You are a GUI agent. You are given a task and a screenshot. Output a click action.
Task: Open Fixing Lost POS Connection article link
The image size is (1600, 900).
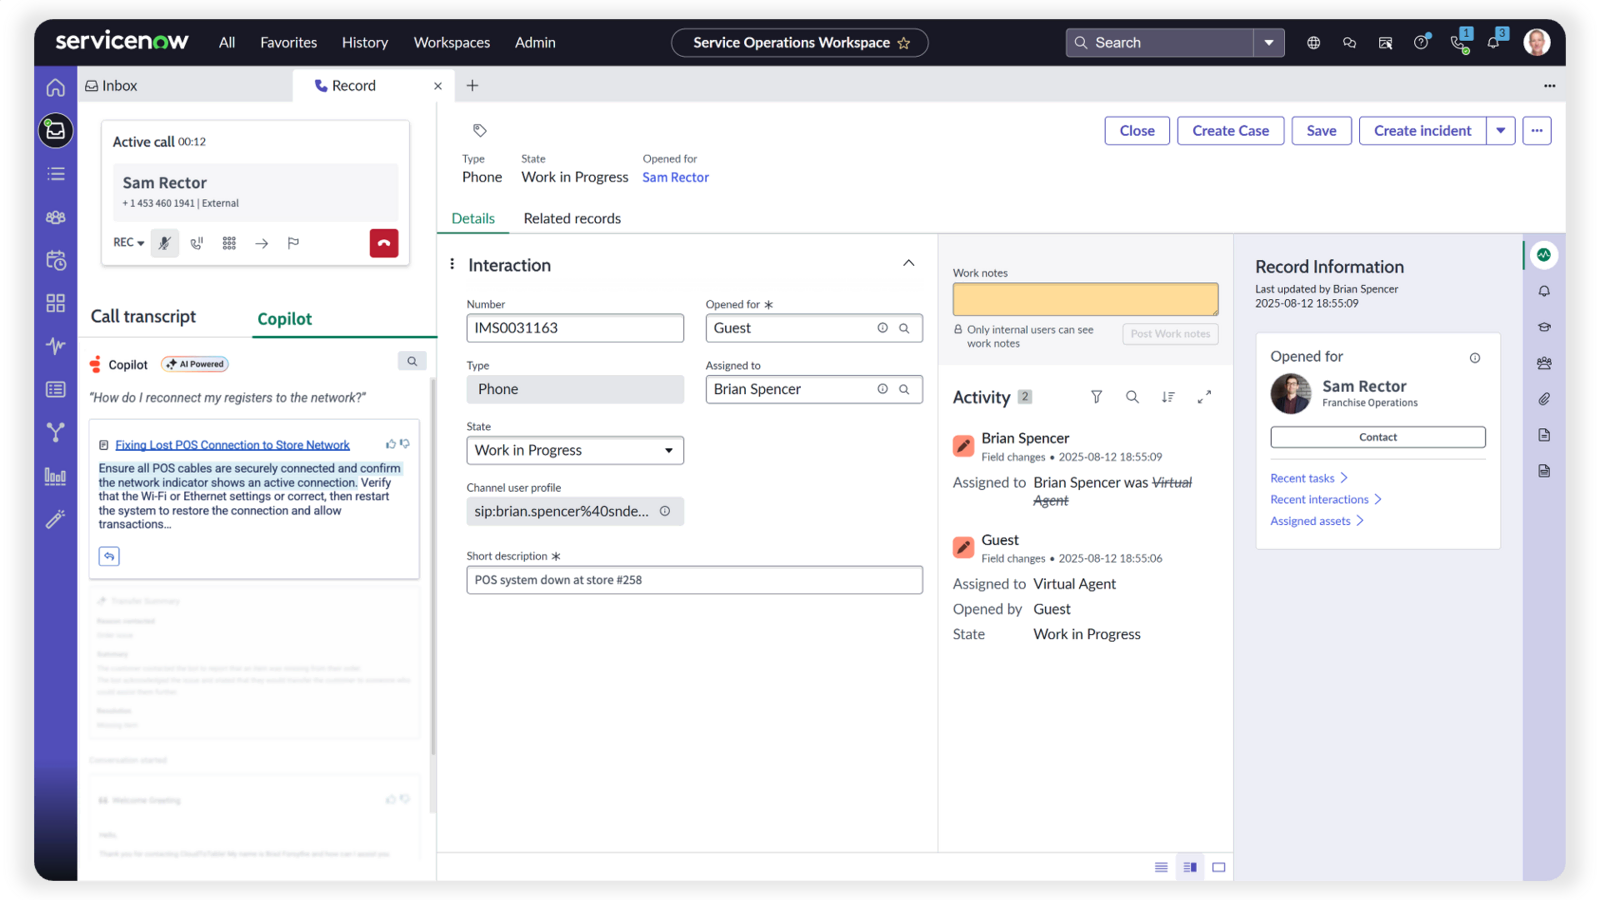[232, 445]
